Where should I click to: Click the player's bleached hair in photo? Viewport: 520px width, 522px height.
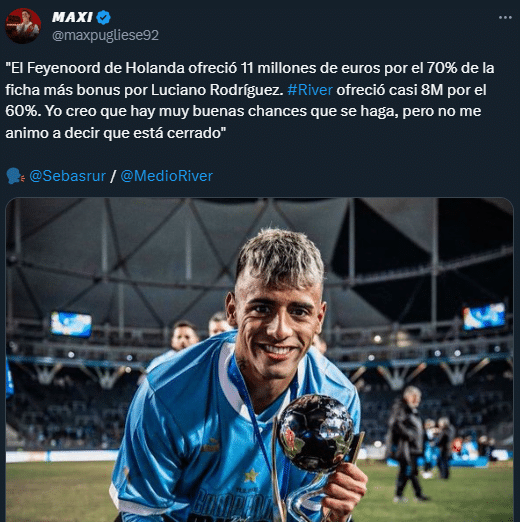[280, 257]
